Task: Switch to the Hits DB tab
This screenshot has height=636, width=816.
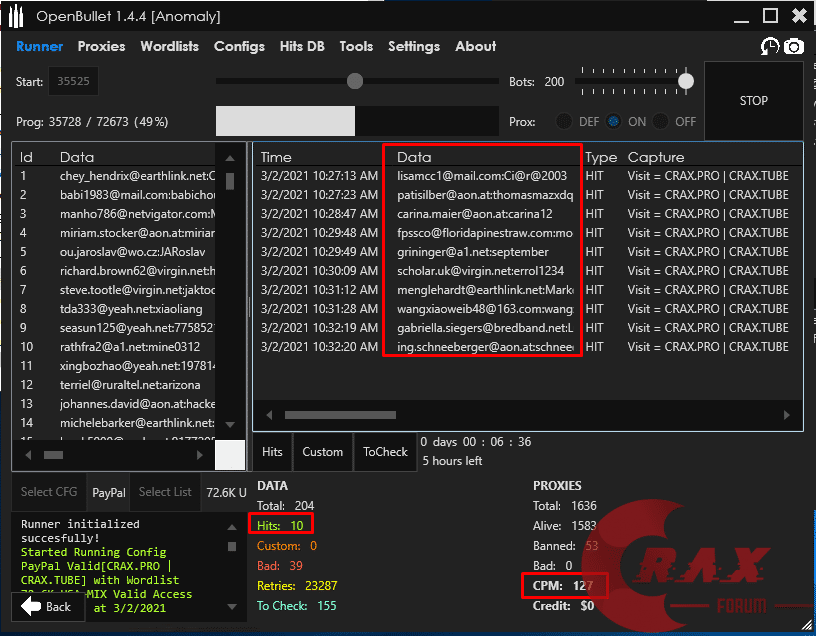Action: point(302,46)
